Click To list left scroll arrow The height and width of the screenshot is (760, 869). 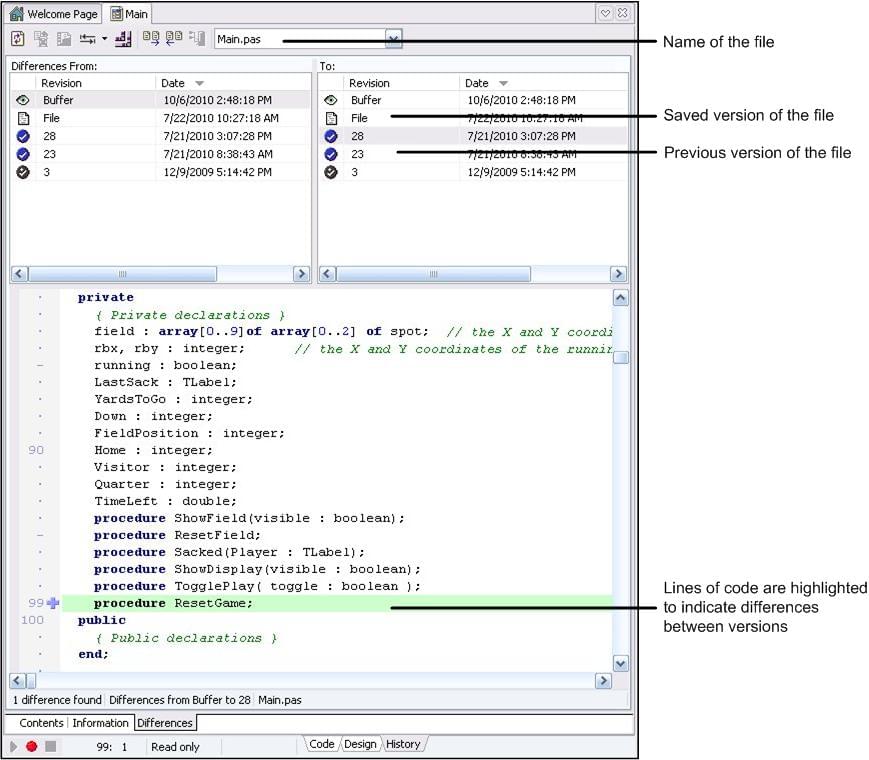(x=328, y=274)
